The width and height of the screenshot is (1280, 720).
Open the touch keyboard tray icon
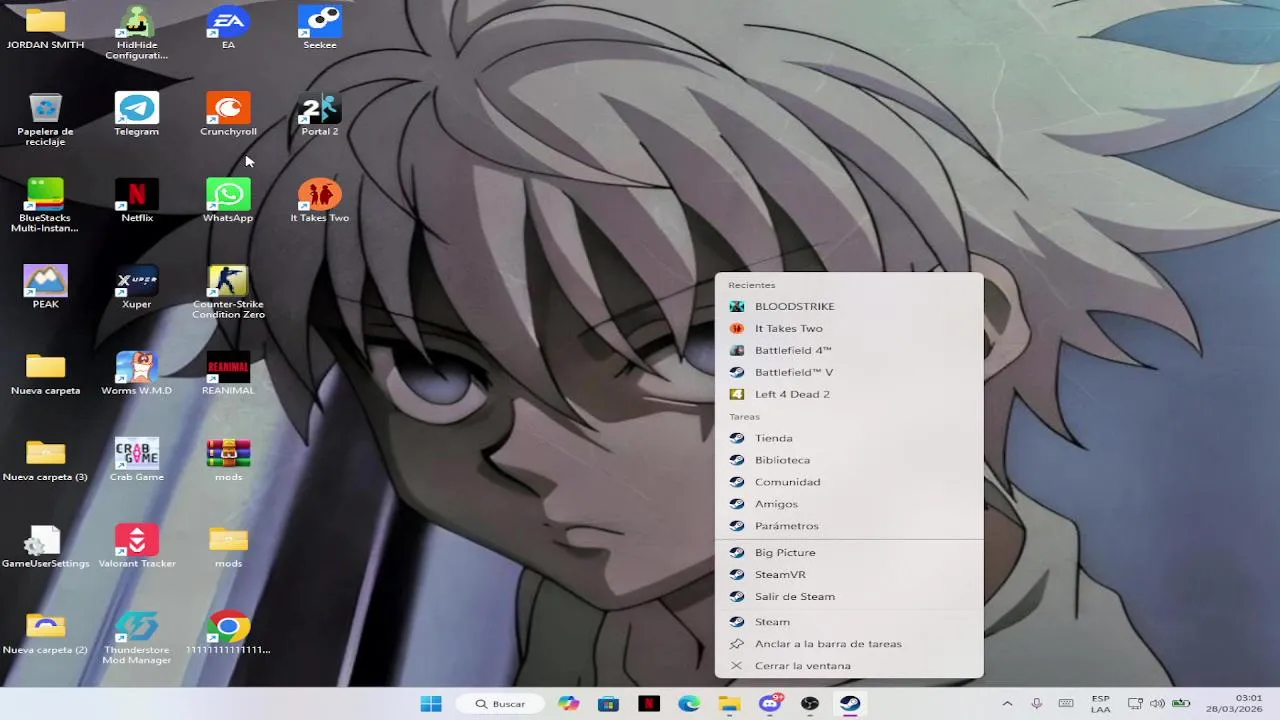(1066, 704)
